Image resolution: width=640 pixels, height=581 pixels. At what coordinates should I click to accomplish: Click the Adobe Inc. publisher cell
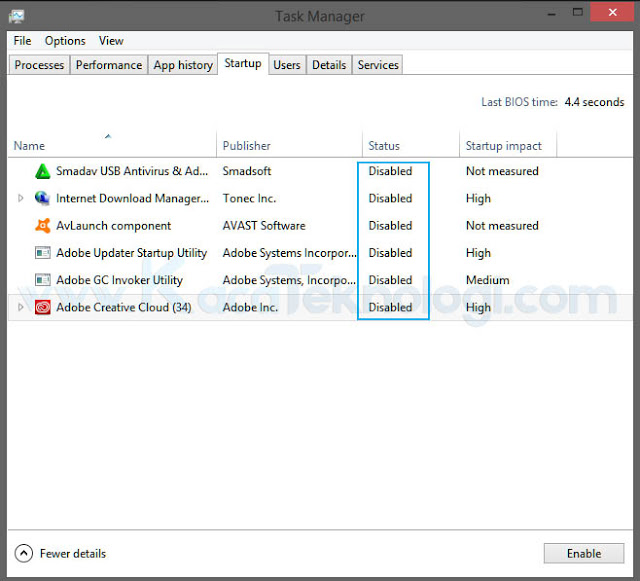coord(250,307)
